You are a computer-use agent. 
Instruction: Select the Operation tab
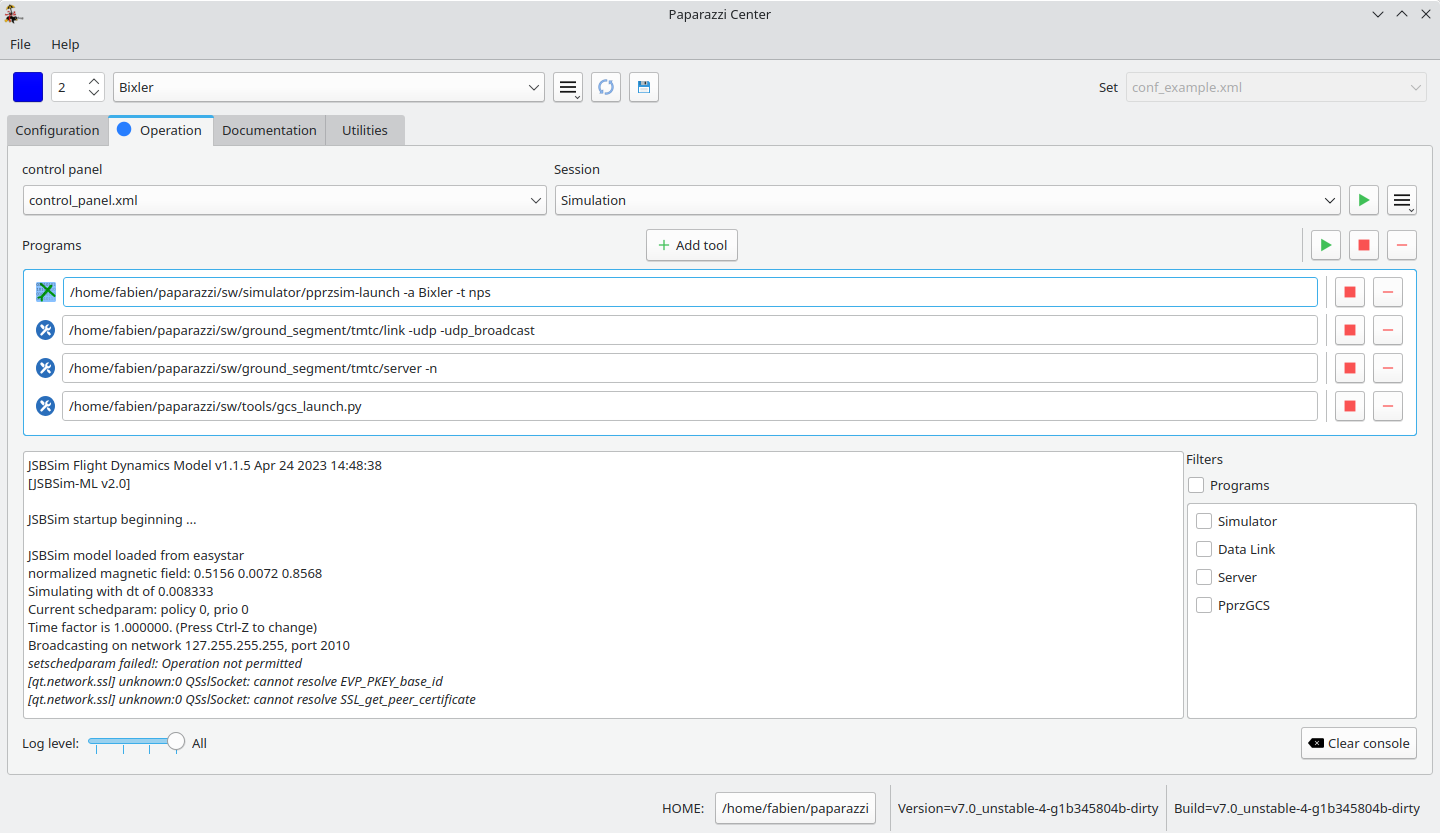click(160, 130)
